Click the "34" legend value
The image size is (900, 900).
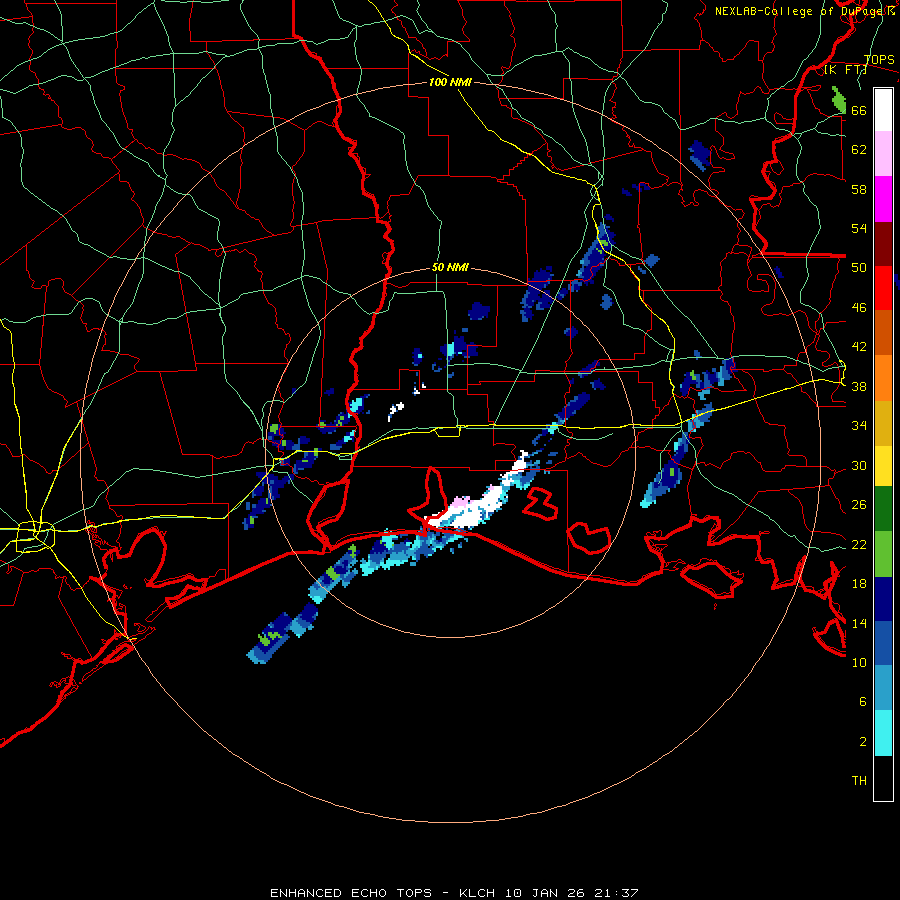pyautogui.click(x=859, y=426)
